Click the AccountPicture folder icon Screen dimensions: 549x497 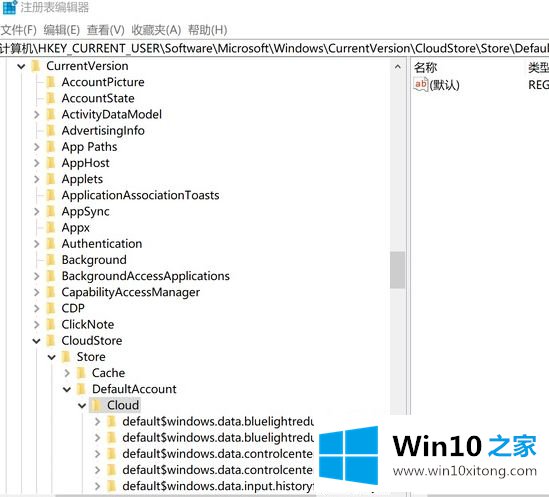tap(51, 82)
